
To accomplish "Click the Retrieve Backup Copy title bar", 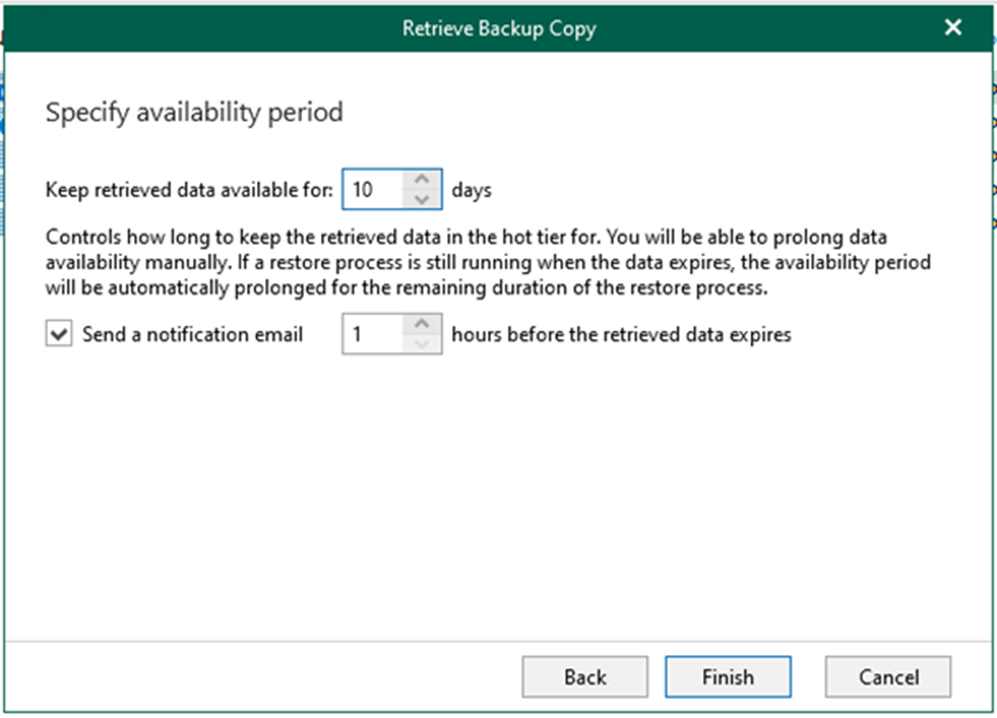I will 498,28.
